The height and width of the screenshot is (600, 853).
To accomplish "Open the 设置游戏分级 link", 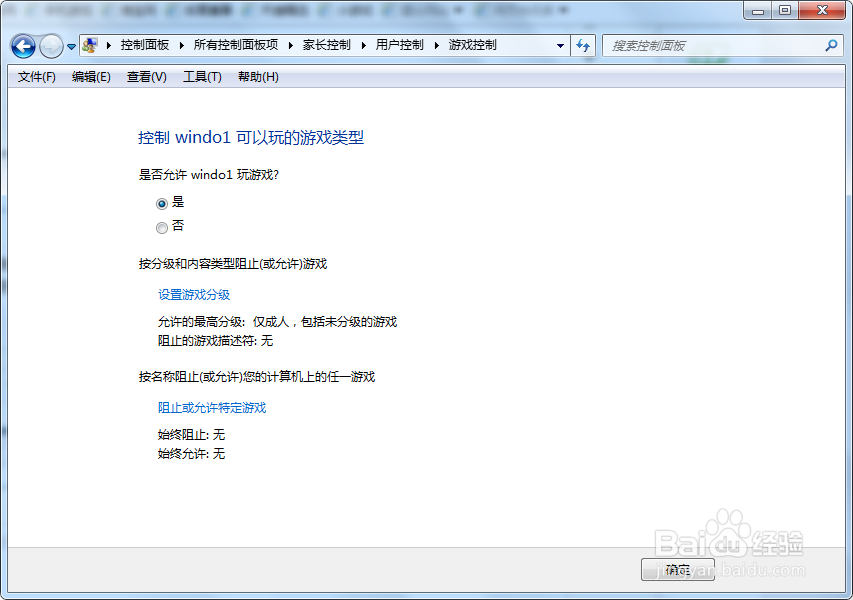I will click(196, 295).
